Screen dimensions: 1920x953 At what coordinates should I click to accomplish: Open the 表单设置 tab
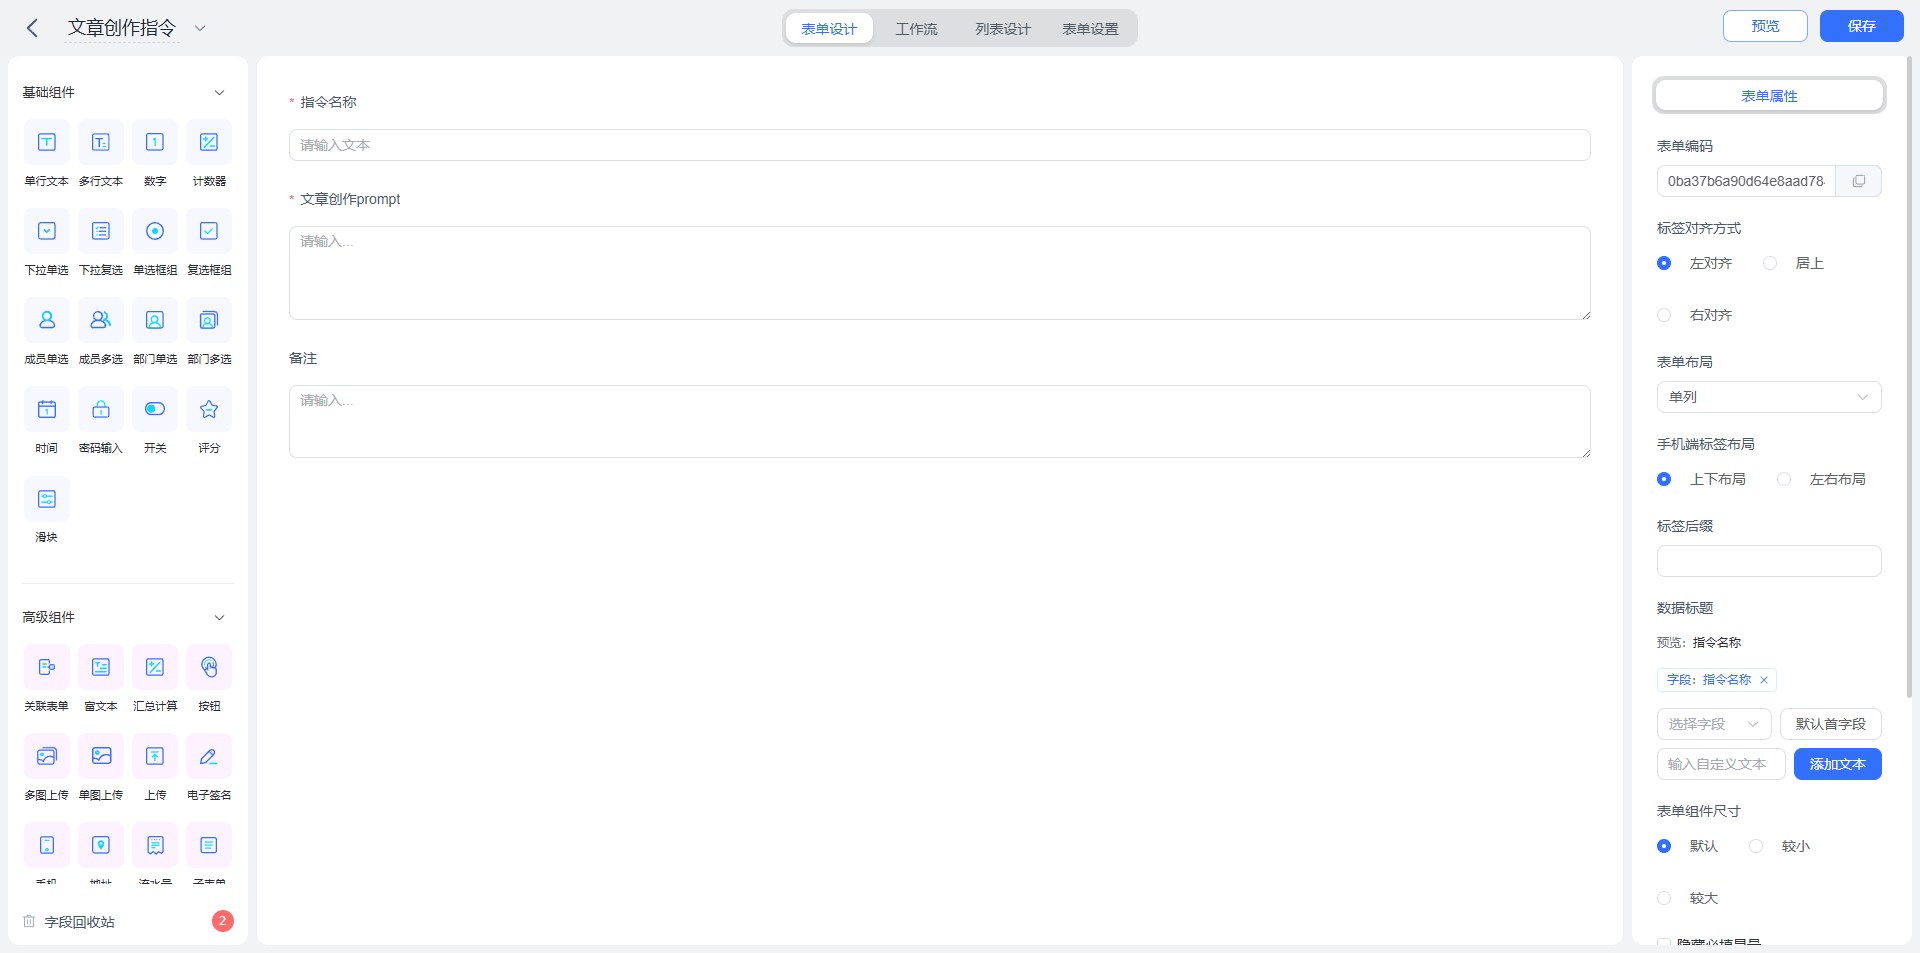(1090, 29)
